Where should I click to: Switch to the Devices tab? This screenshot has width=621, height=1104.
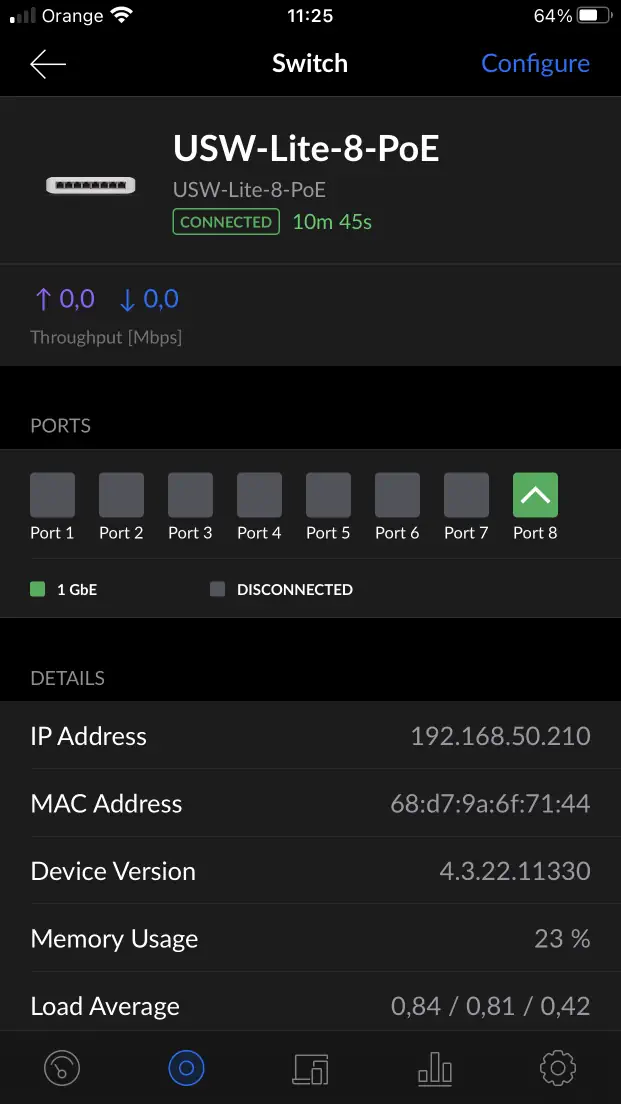coord(186,1069)
